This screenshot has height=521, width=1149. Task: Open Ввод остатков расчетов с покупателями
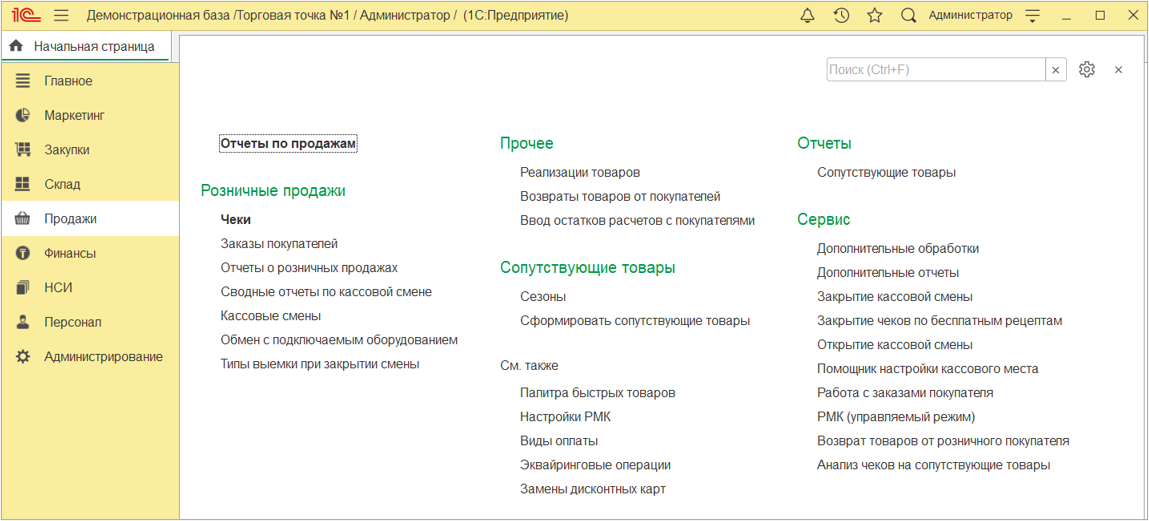point(638,220)
